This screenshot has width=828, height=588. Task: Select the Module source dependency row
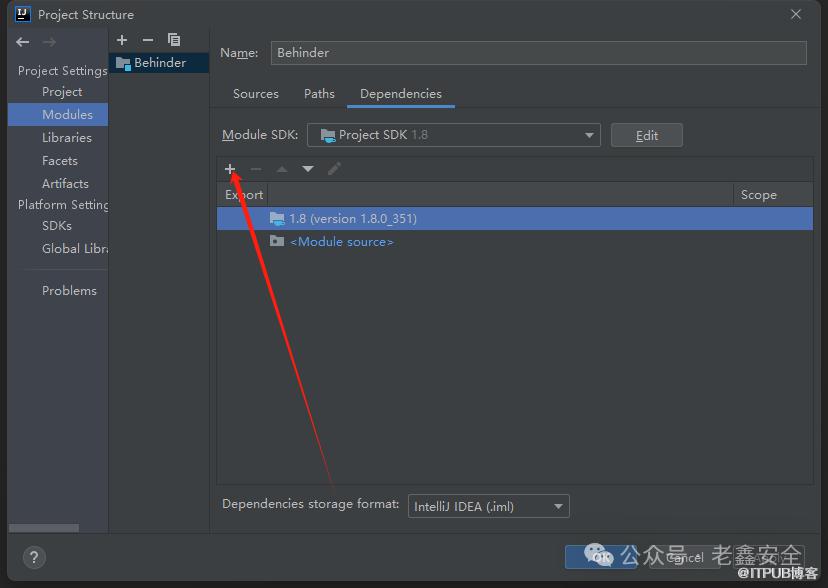[x=341, y=242]
